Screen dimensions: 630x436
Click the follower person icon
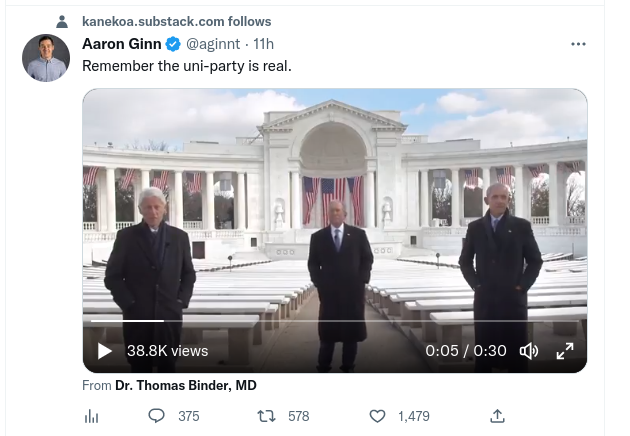click(63, 21)
